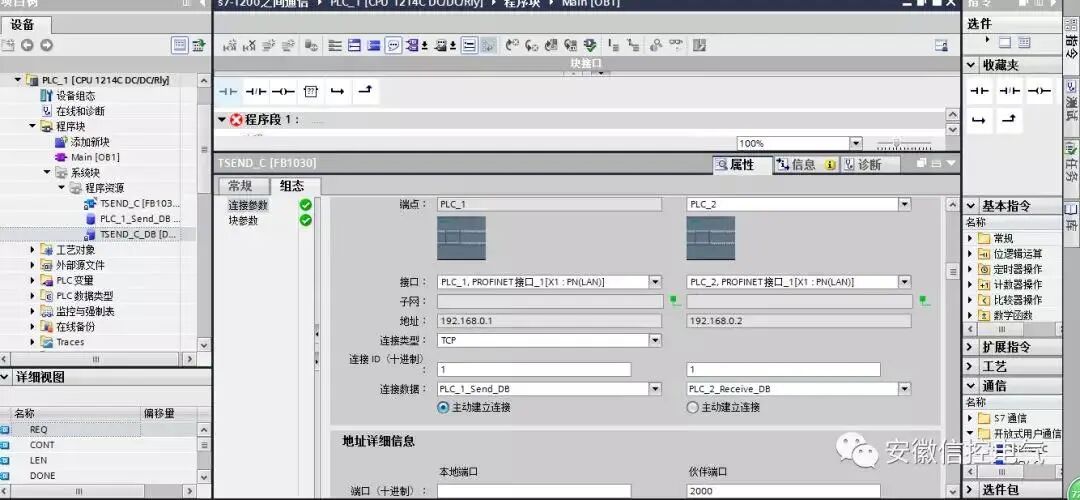Open PLC_2 端点 endpoint dropdown
Screen dimensions: 1080x500
[904, 205]
